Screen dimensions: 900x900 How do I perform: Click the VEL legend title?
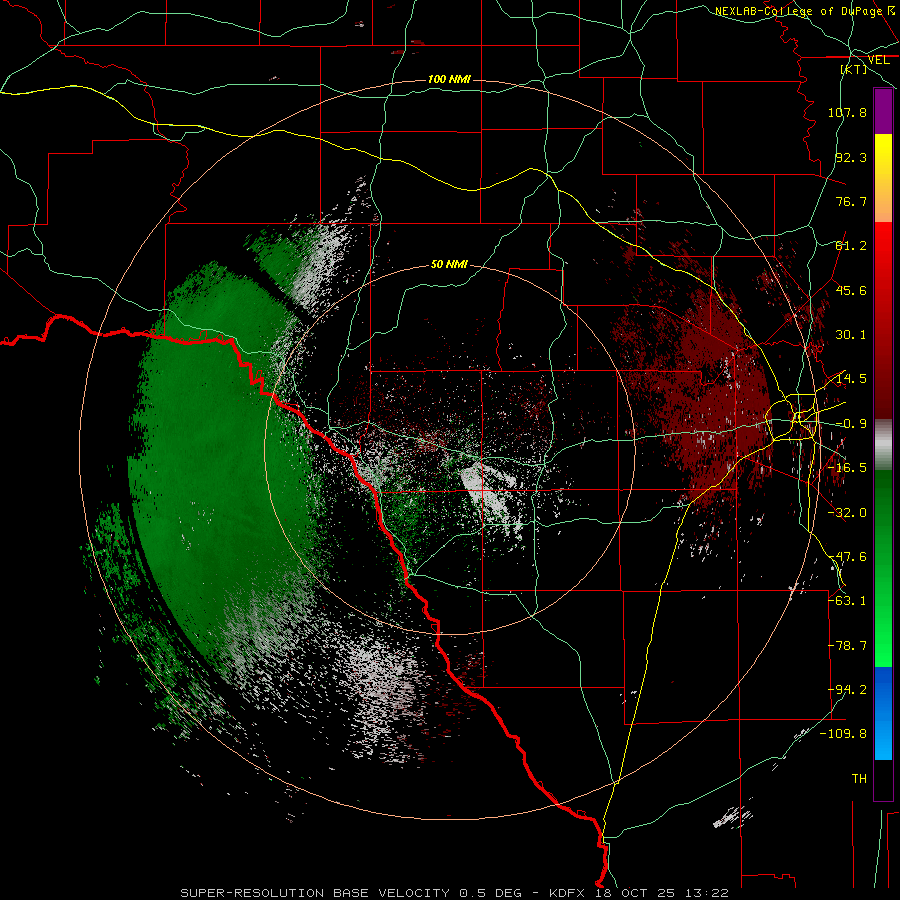(878, 60)
